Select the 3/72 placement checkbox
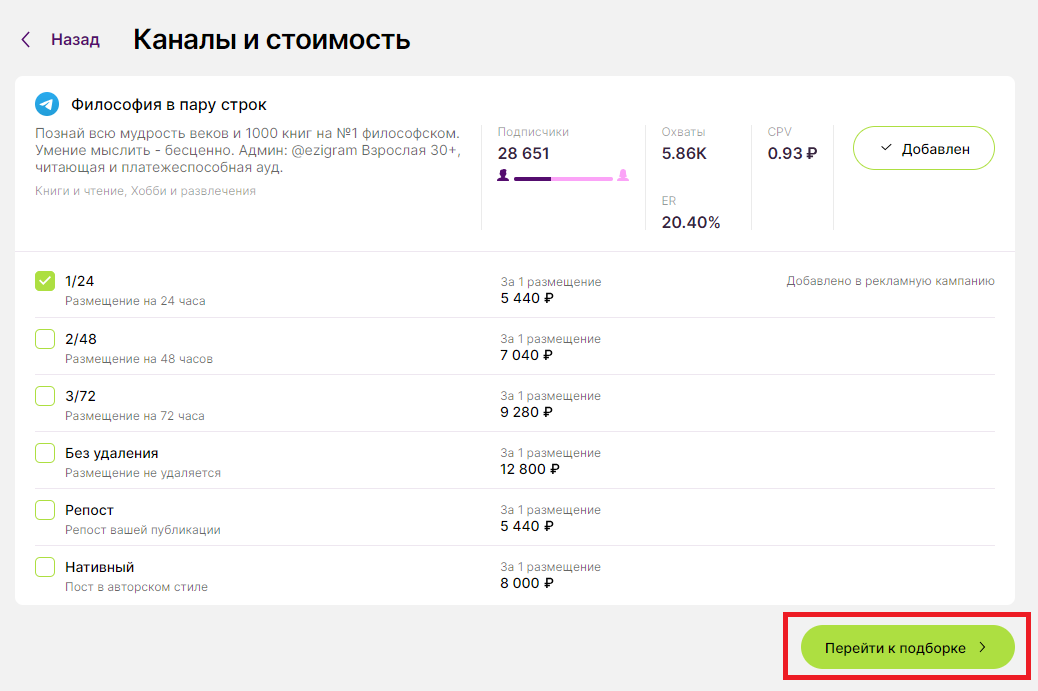This screenshot has height=691, width=1038. [44, 395]
